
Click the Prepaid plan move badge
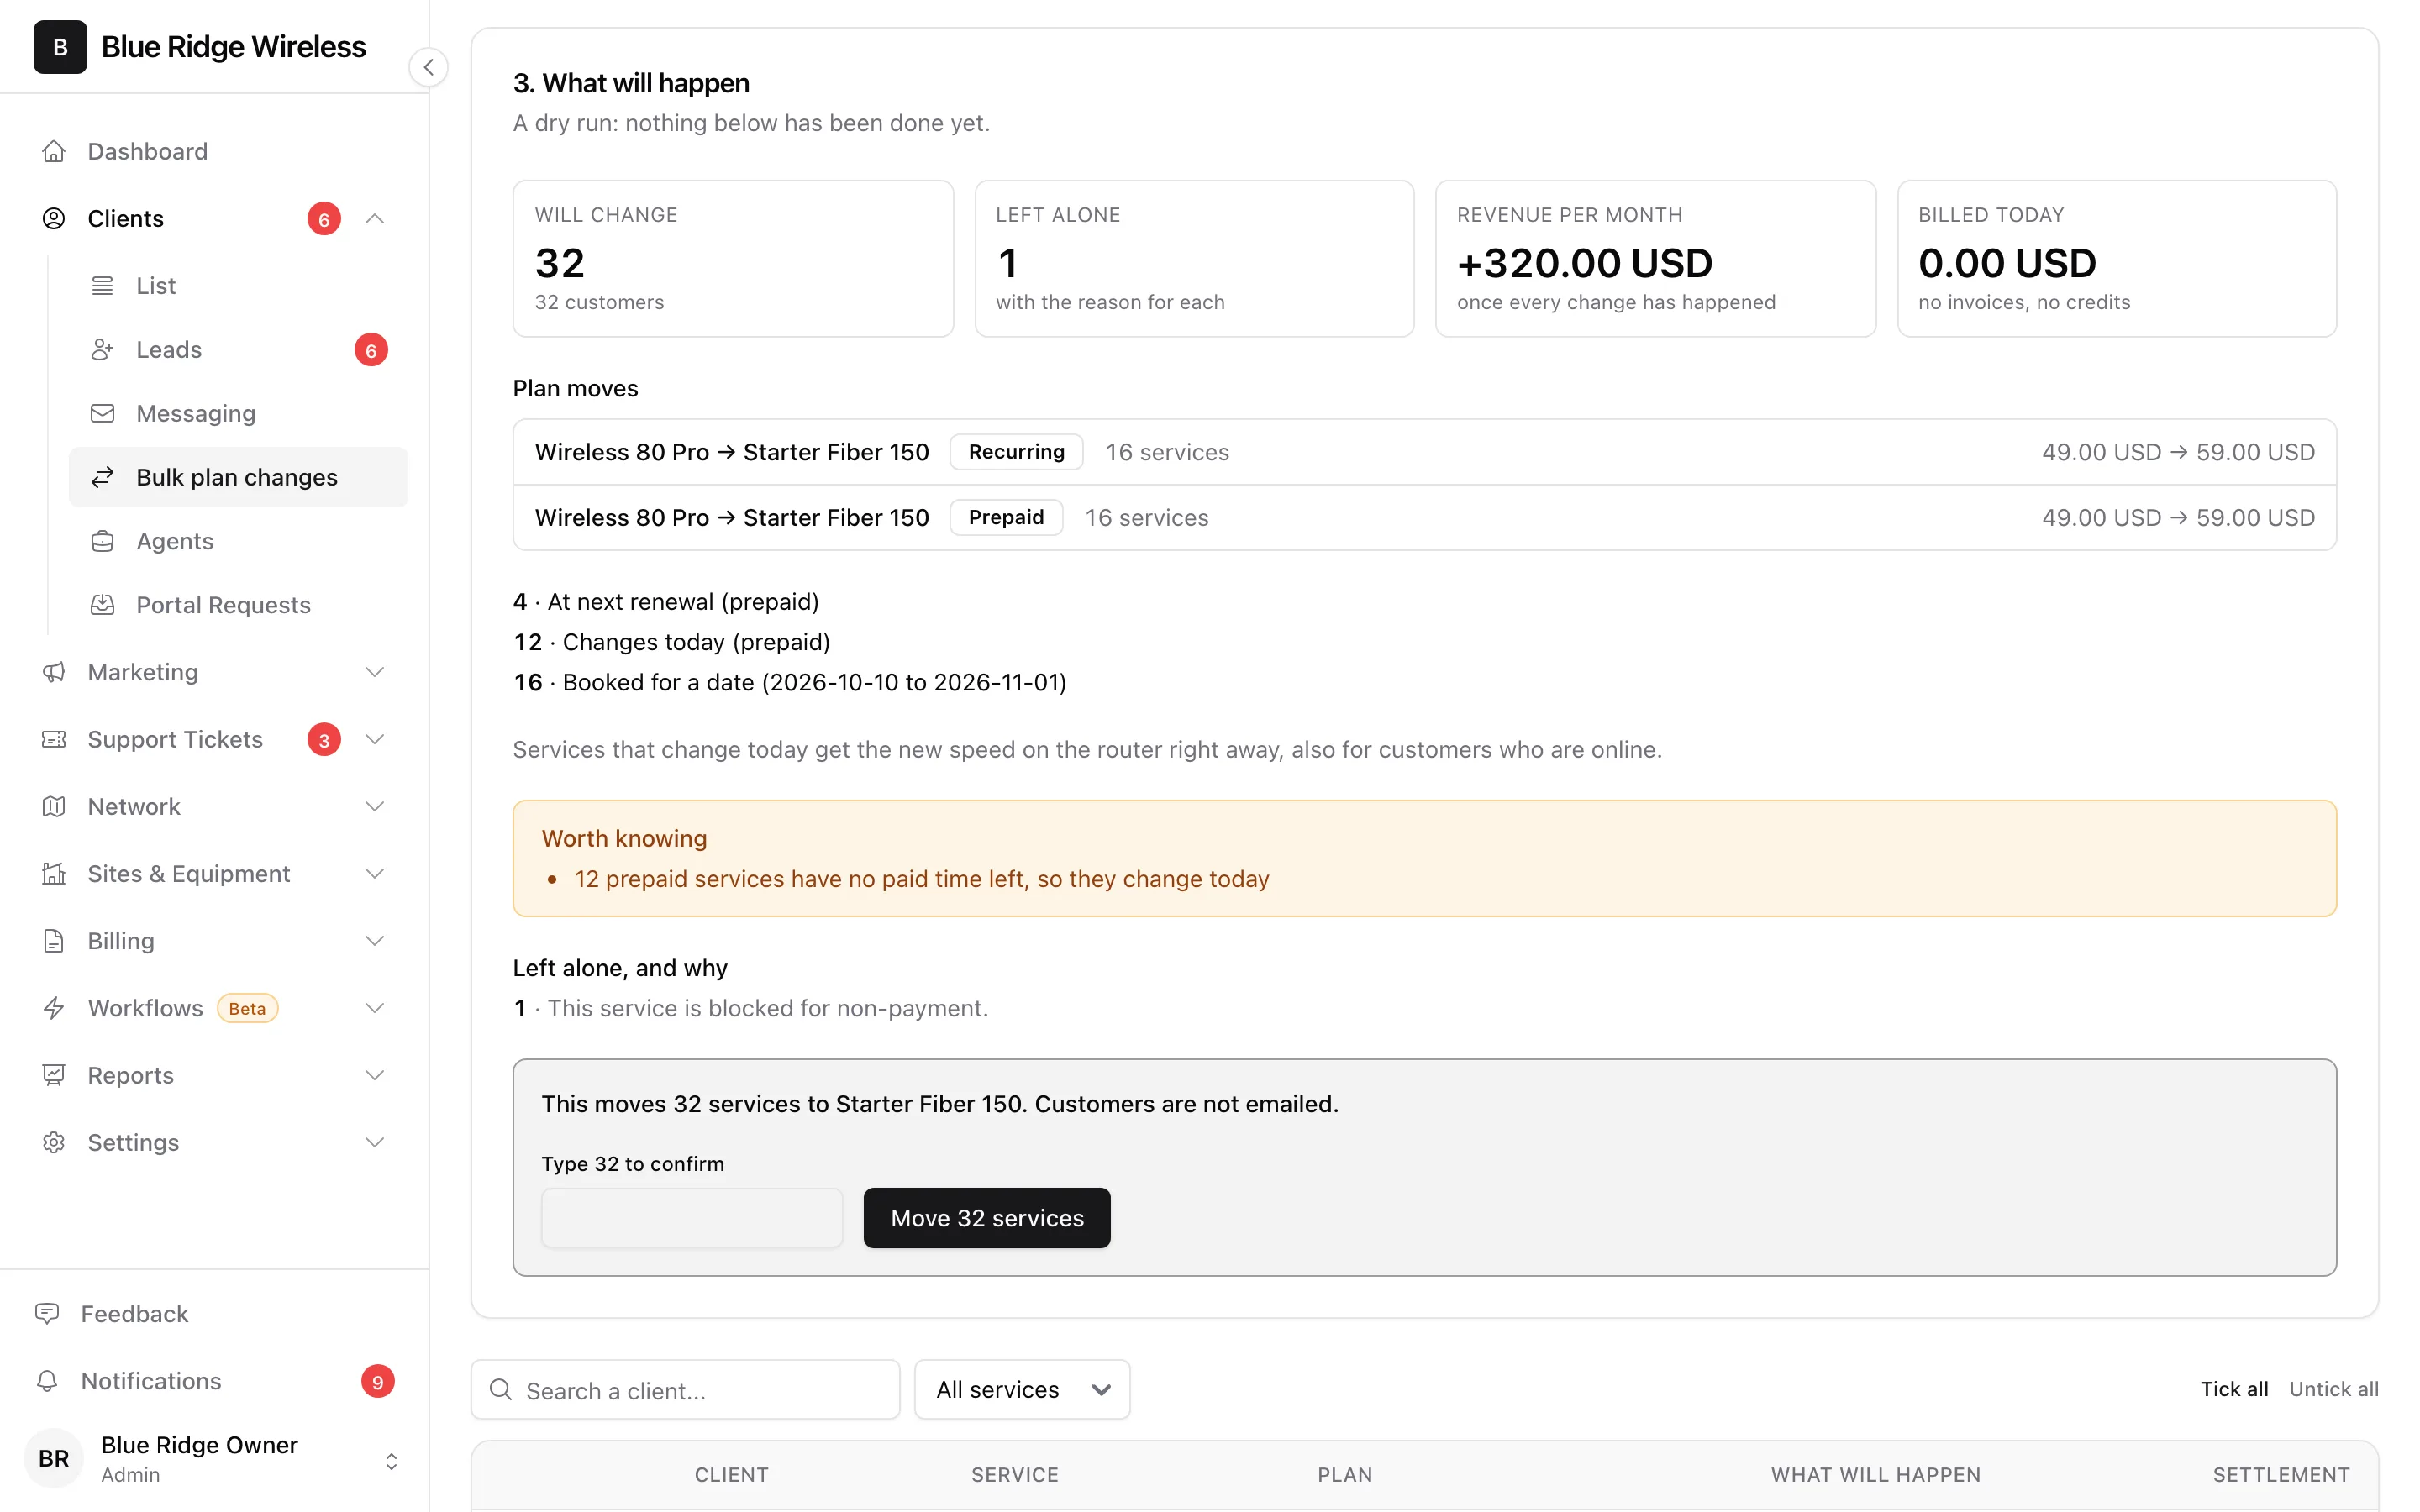pos(1006,517)
